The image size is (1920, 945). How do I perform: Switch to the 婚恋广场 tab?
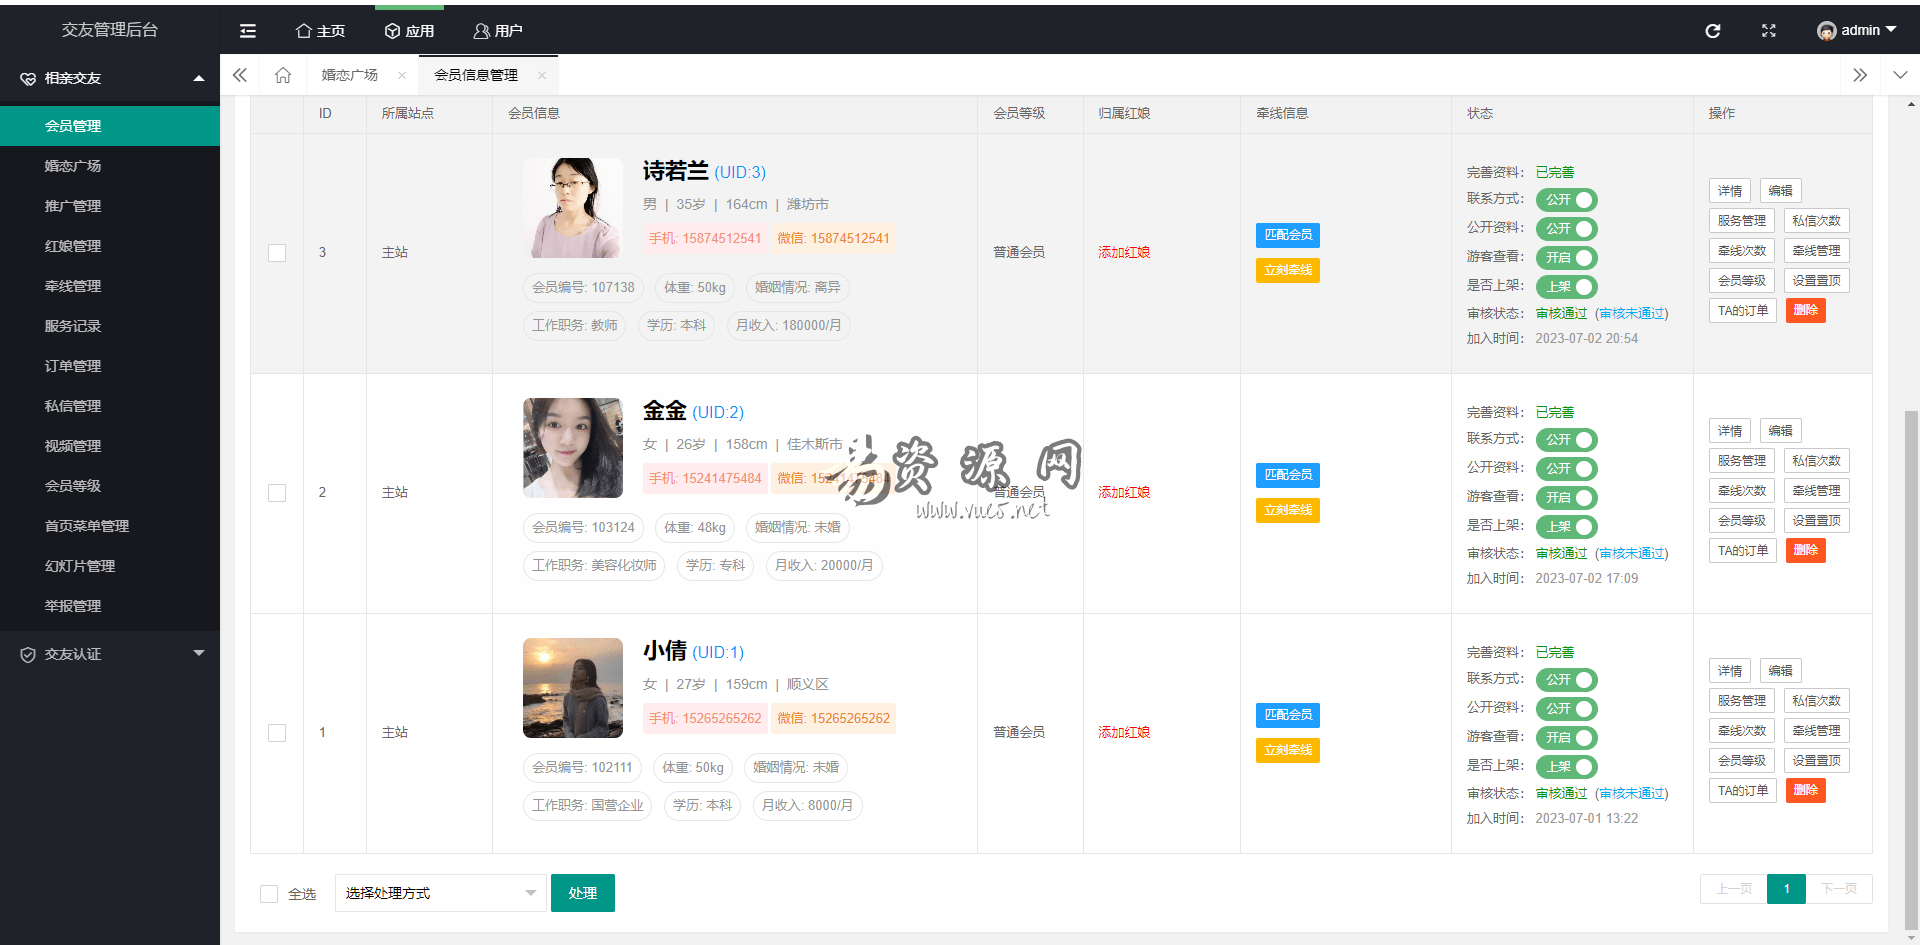pos(350,75)
